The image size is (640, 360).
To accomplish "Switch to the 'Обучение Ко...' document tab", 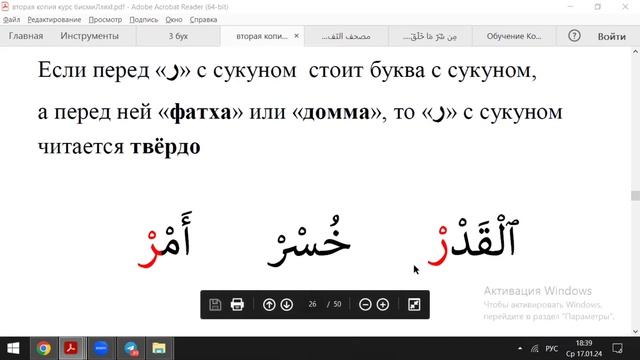I will 514,36.
